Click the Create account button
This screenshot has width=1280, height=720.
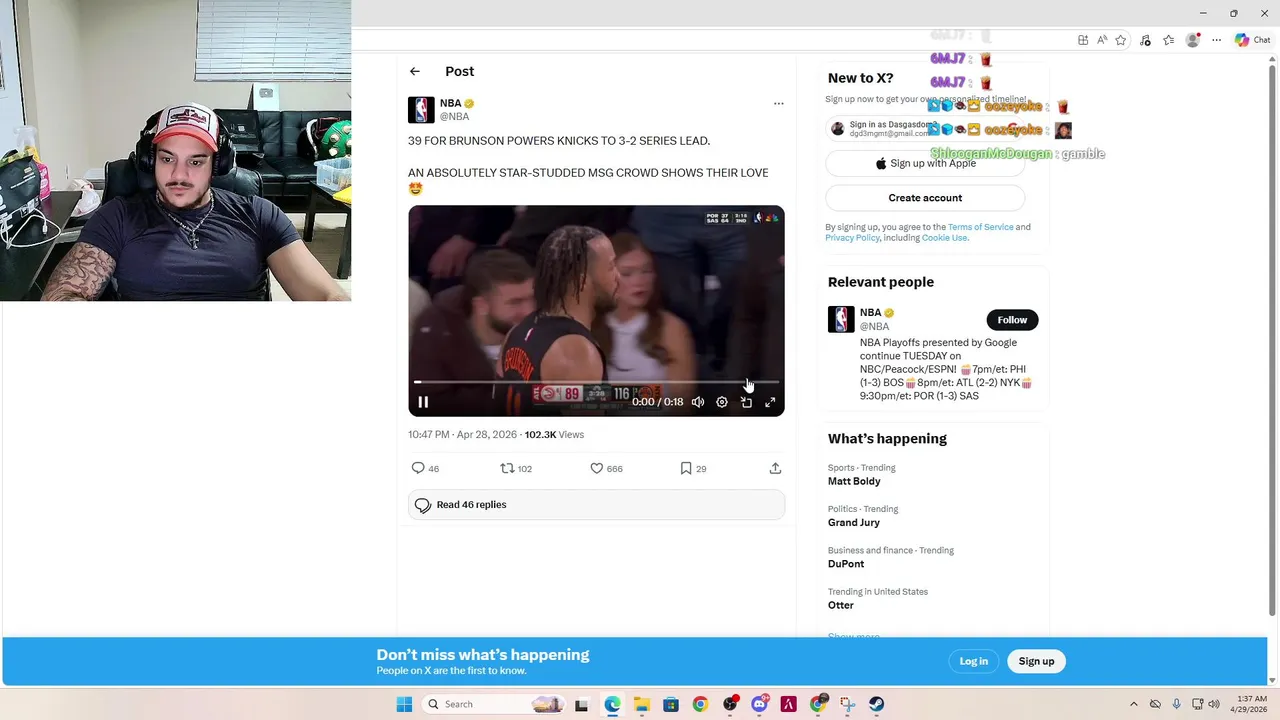tap(925, 198)
